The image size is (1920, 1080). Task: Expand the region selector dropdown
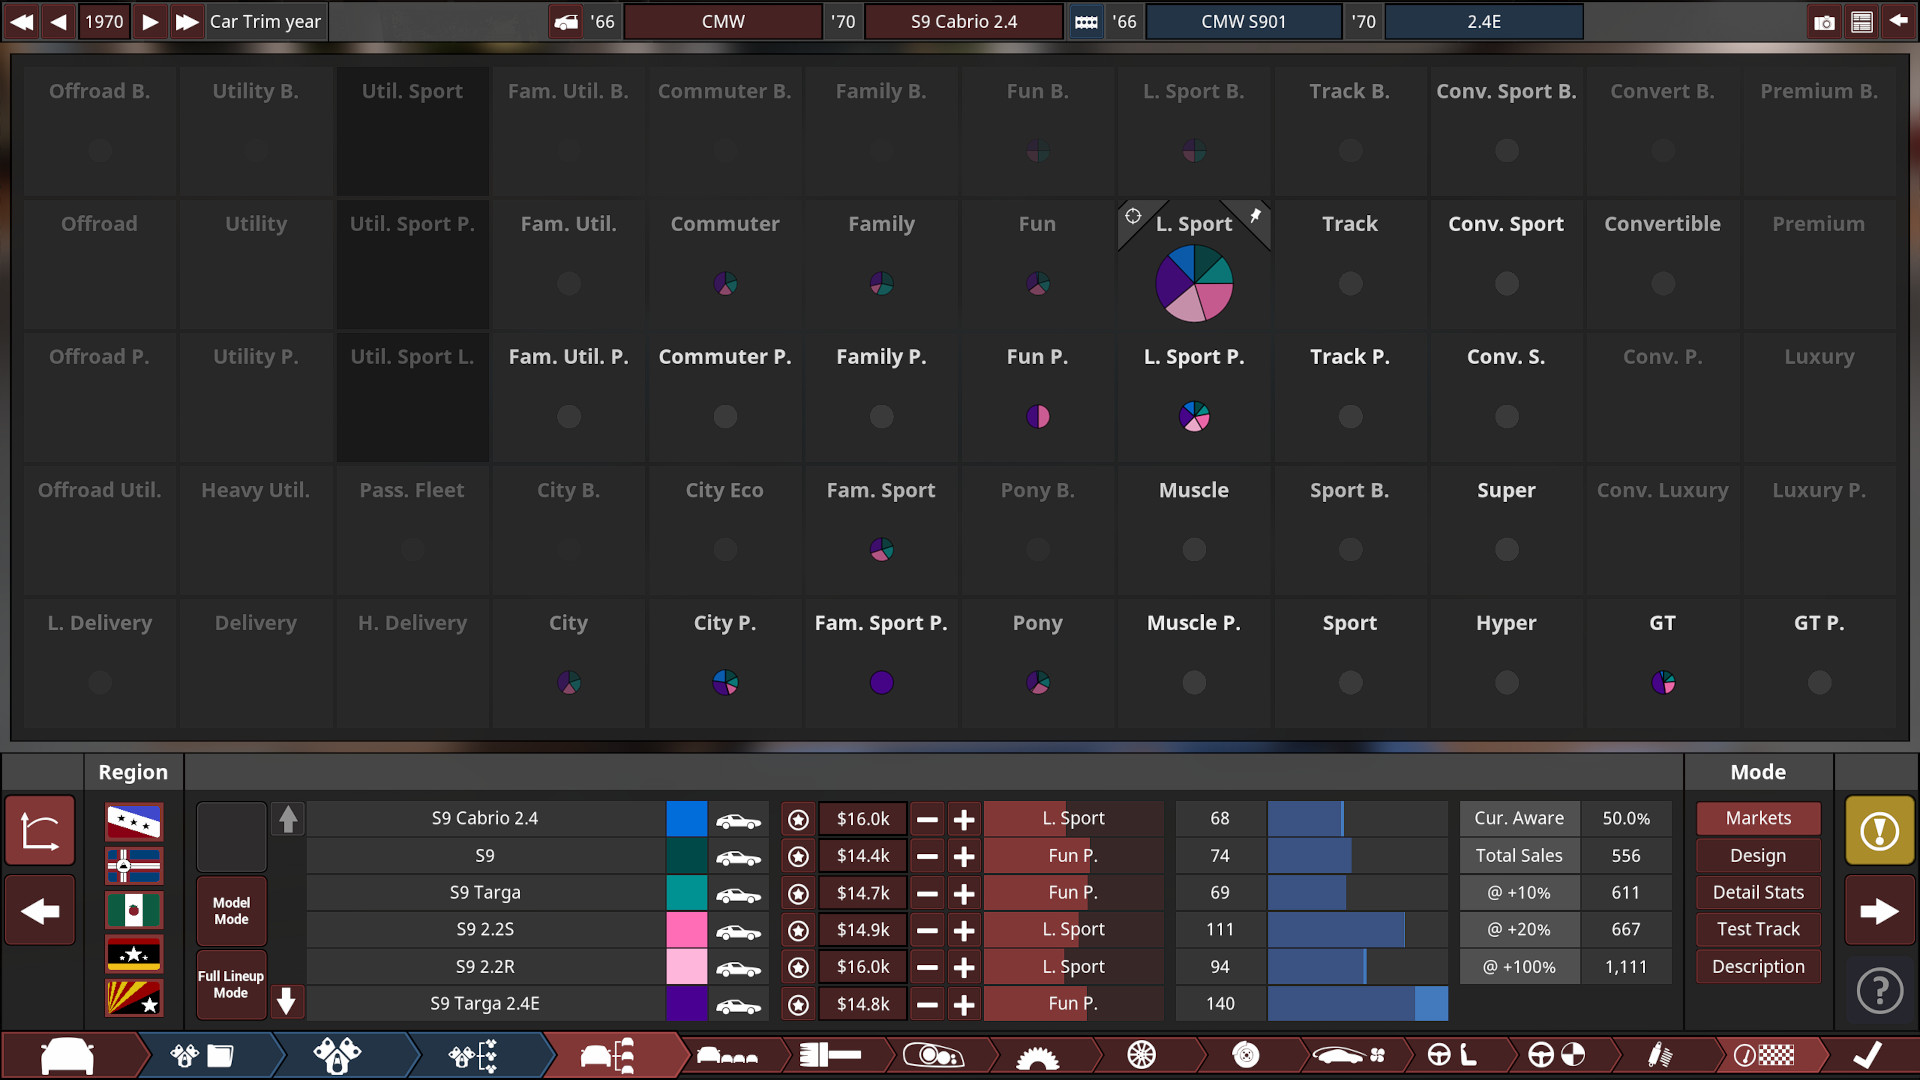[x=131, y=771]
